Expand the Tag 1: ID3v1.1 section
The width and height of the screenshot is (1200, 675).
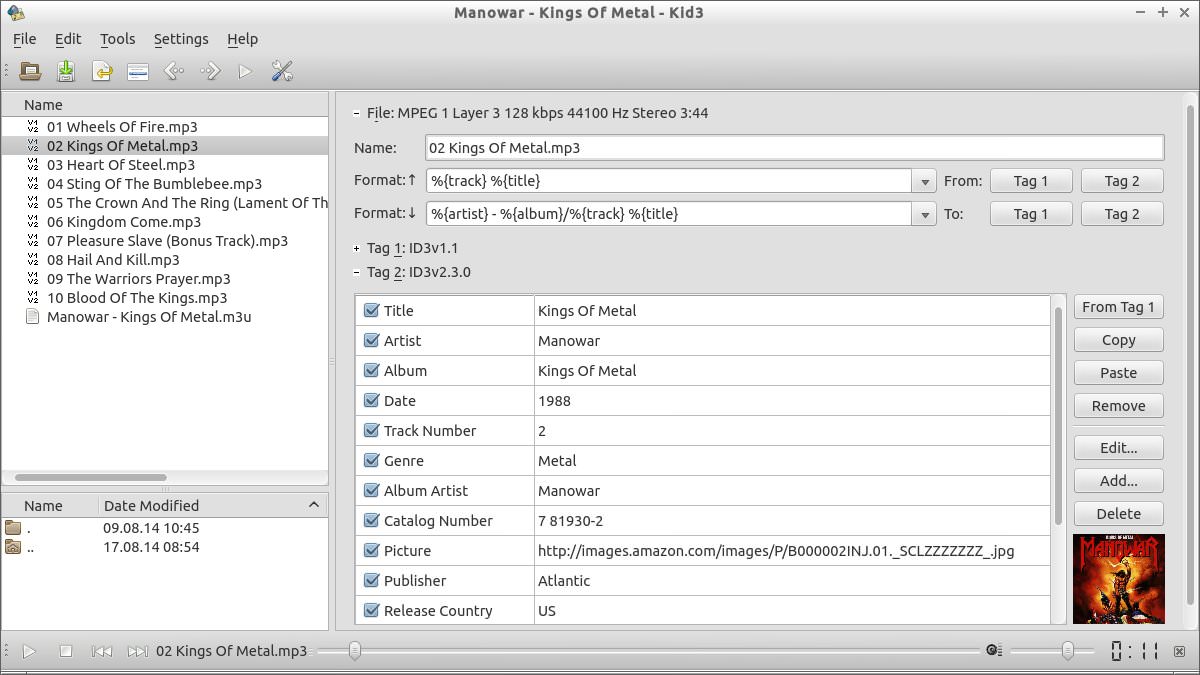(357, 247)
